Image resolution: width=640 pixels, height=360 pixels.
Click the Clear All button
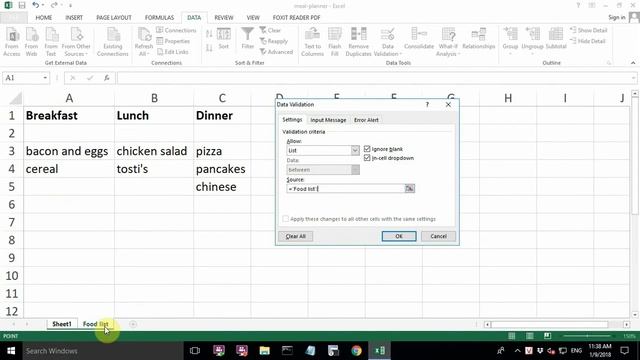296,236
